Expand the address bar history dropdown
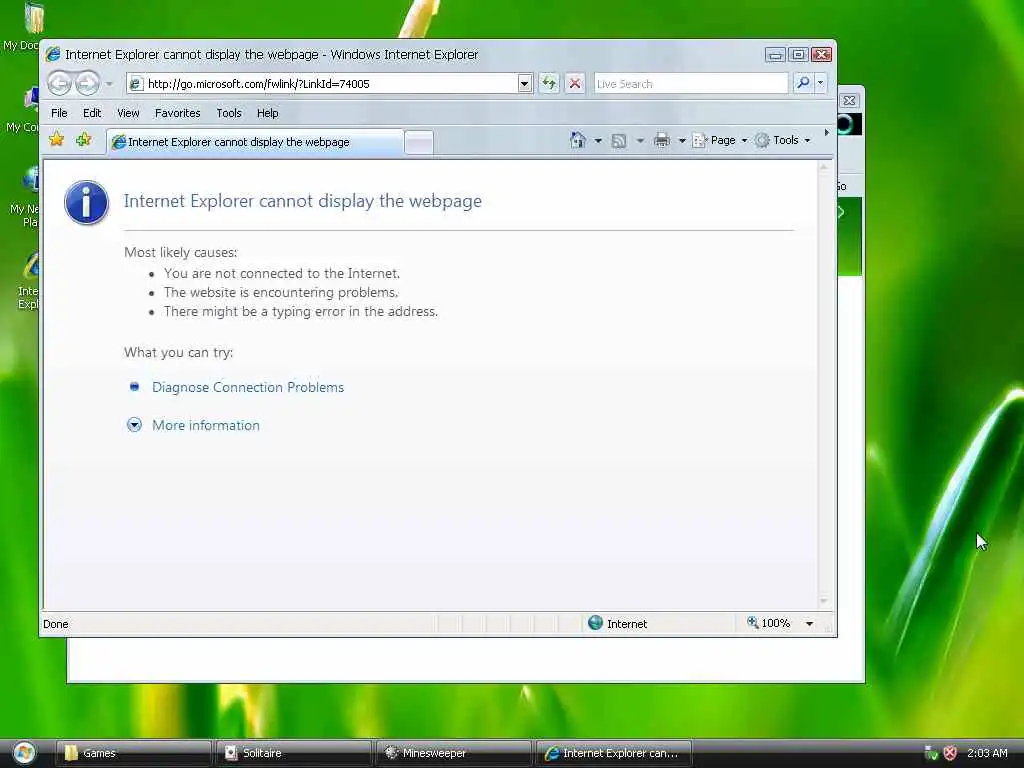This screenshot has height=768, width=1024. [524, 84]
